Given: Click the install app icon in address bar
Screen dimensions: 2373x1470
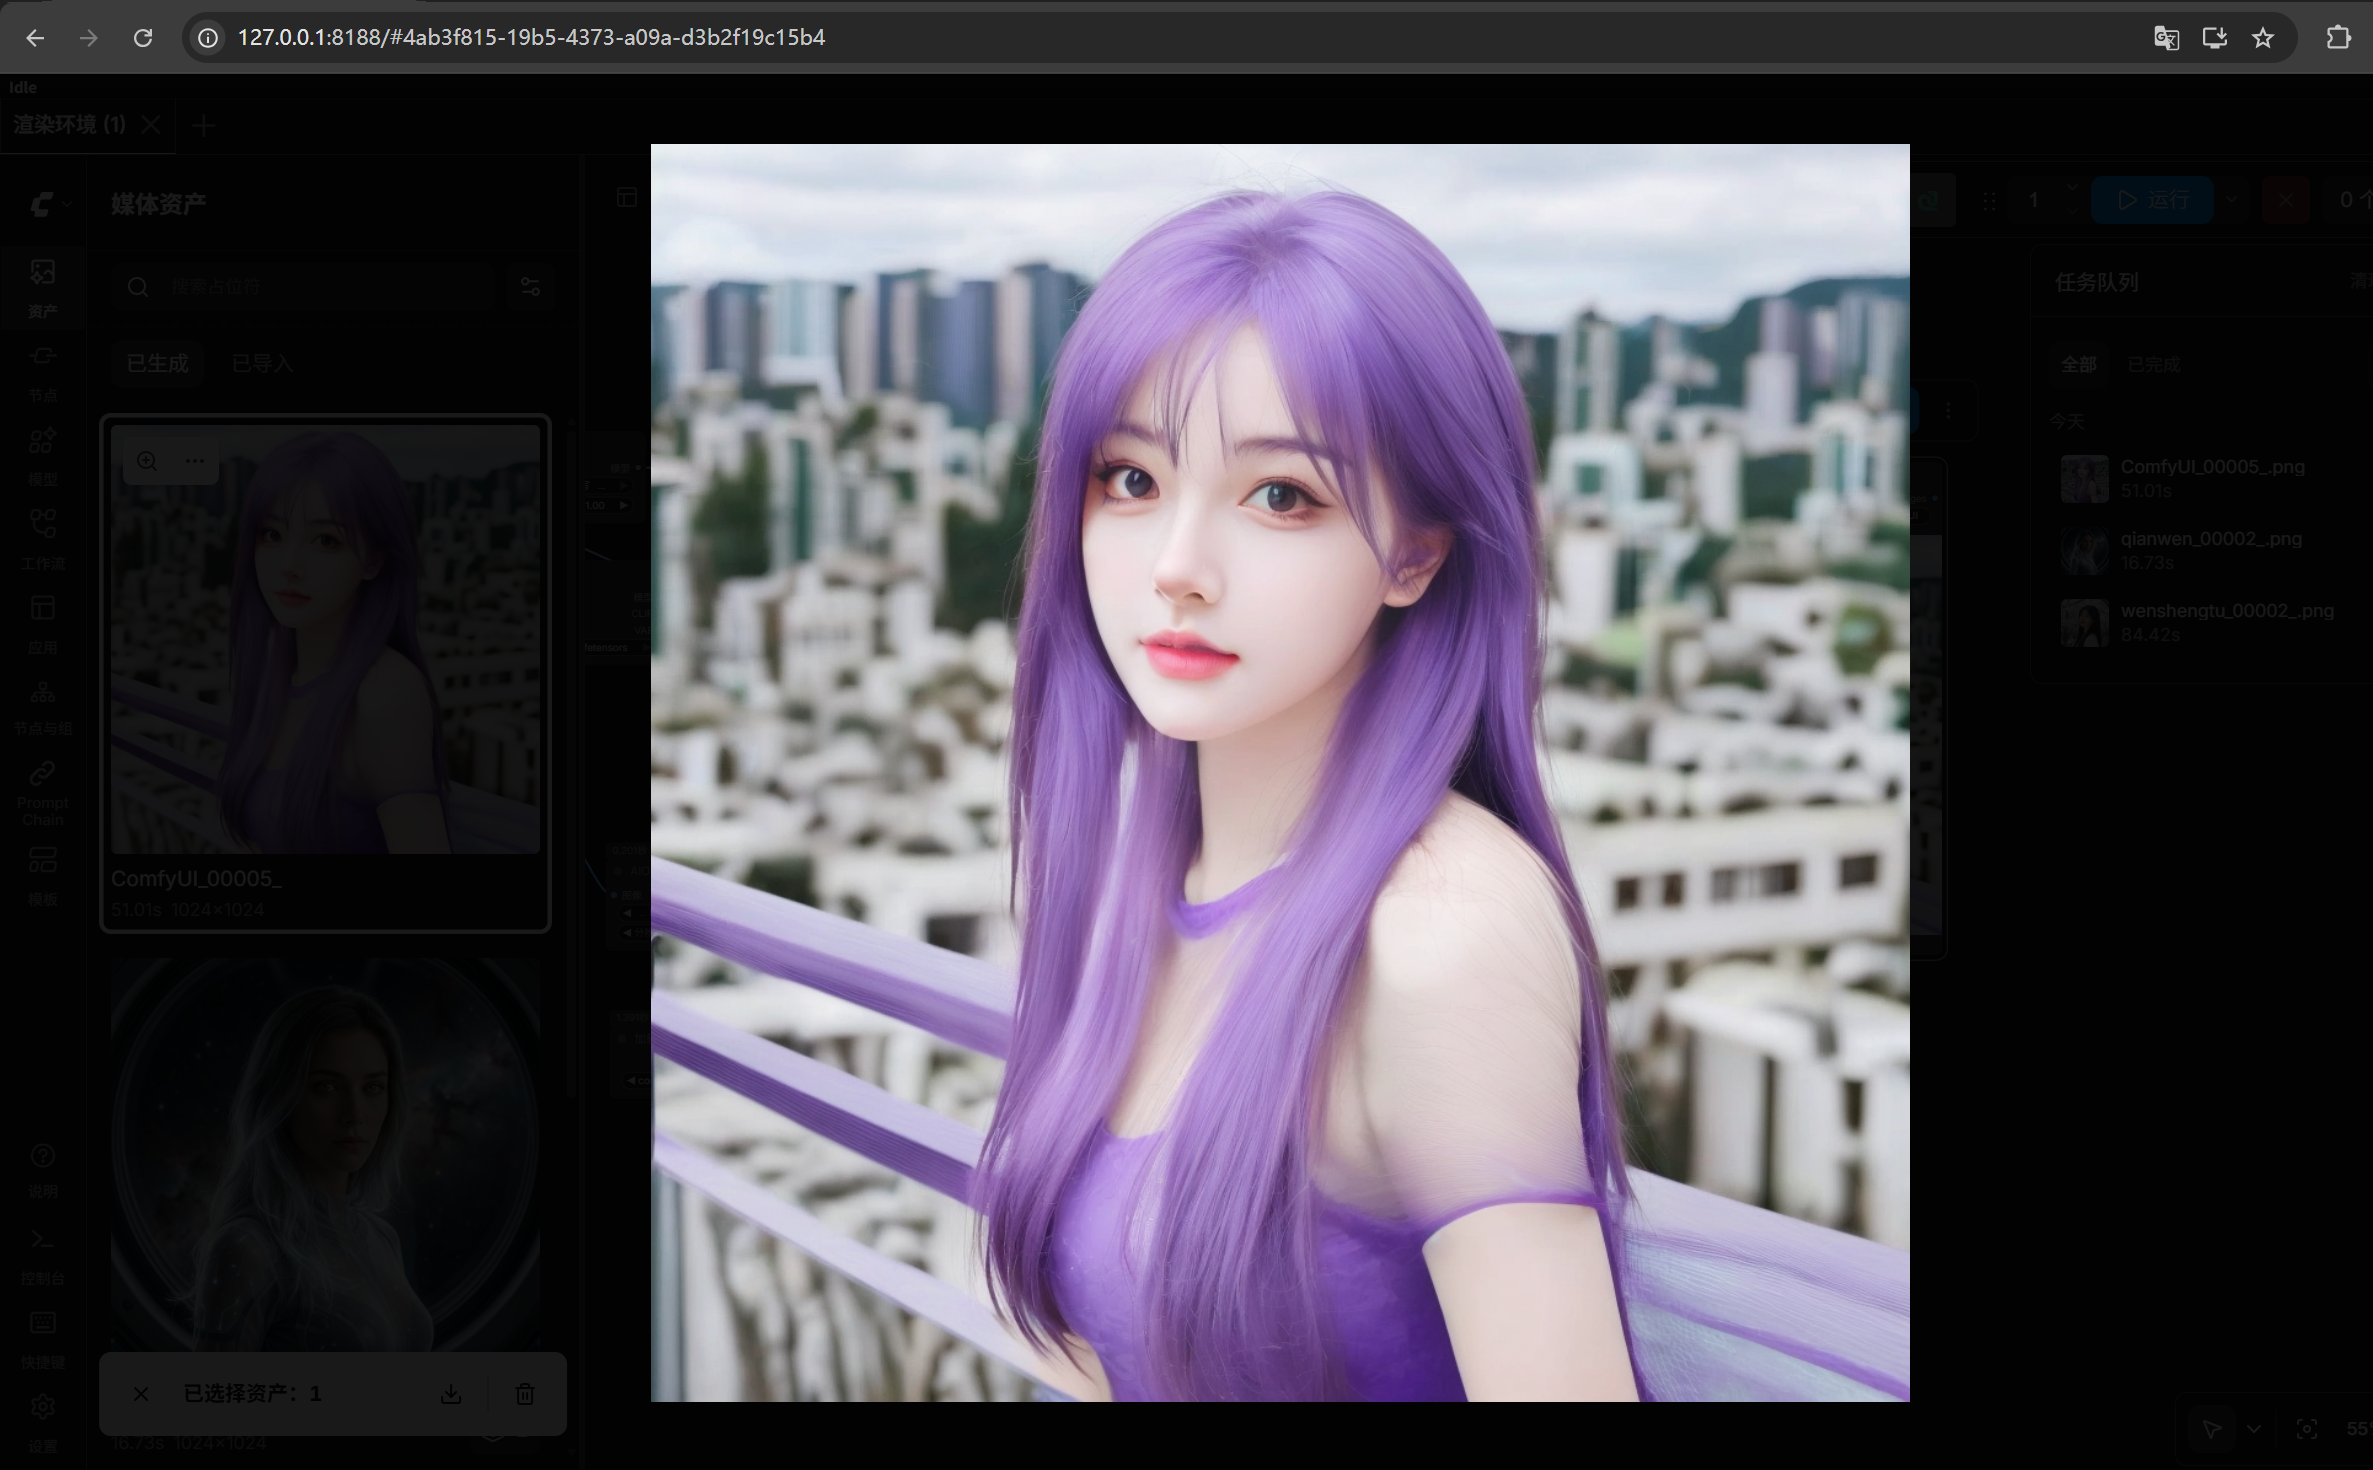Looking at the screenshot, I should click(x=2215, y=38).
